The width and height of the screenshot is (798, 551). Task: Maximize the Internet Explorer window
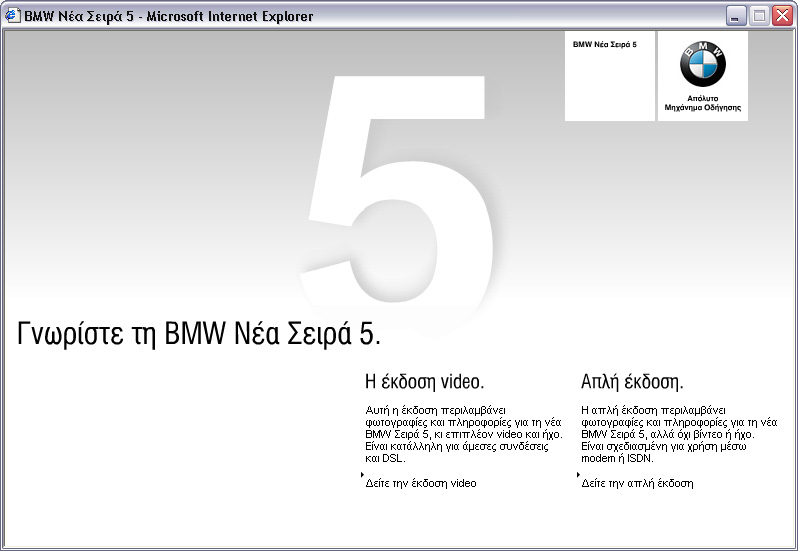(759, 16)
